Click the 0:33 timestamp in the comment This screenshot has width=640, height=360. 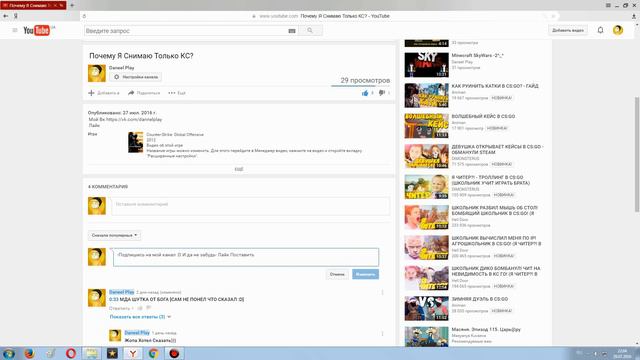[113, 300]
